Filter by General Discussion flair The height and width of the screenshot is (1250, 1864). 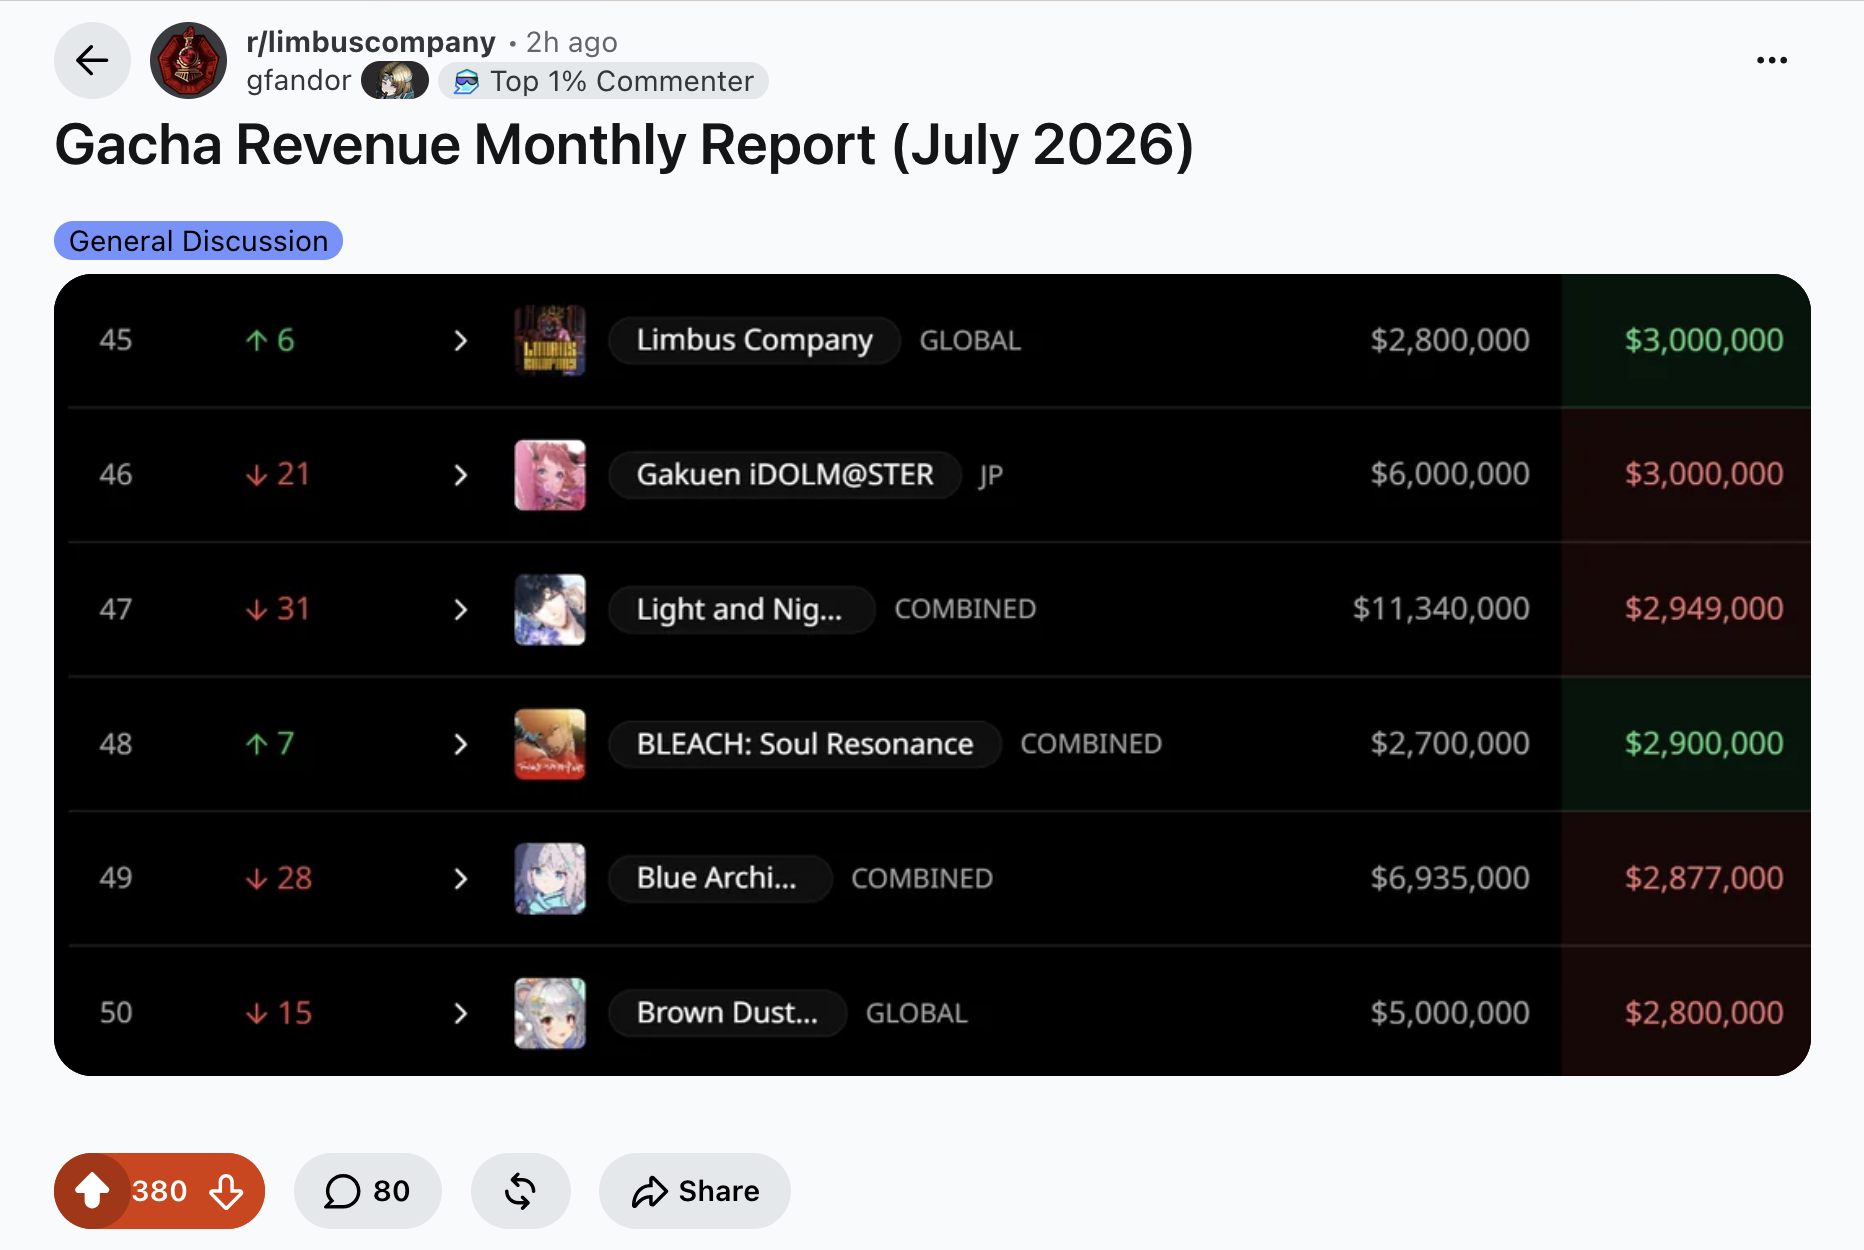(x=198, y=241)
